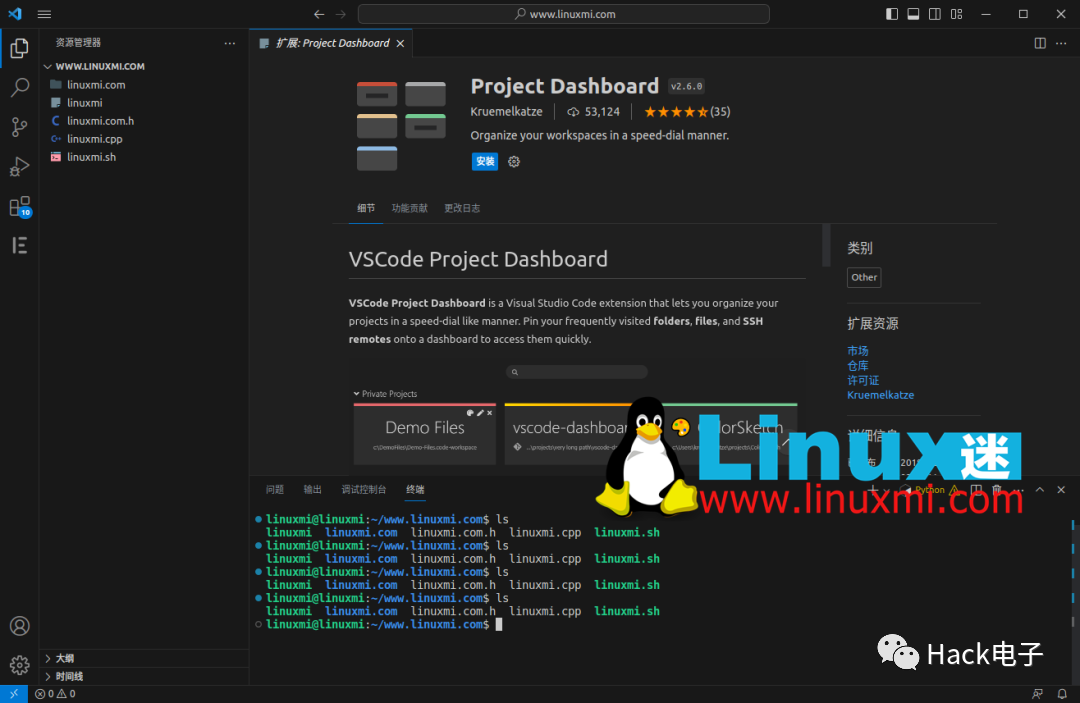Open the linuxmi.cpp file

point(145,138)
